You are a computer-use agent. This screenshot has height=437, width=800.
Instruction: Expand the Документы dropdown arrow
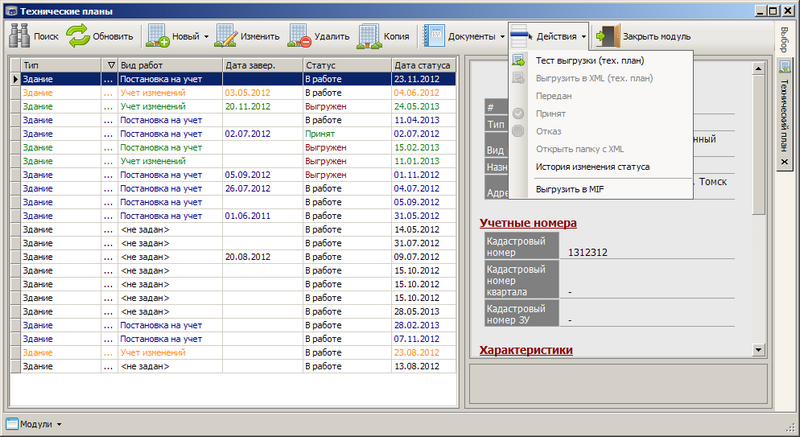click(x=502, y=37)
